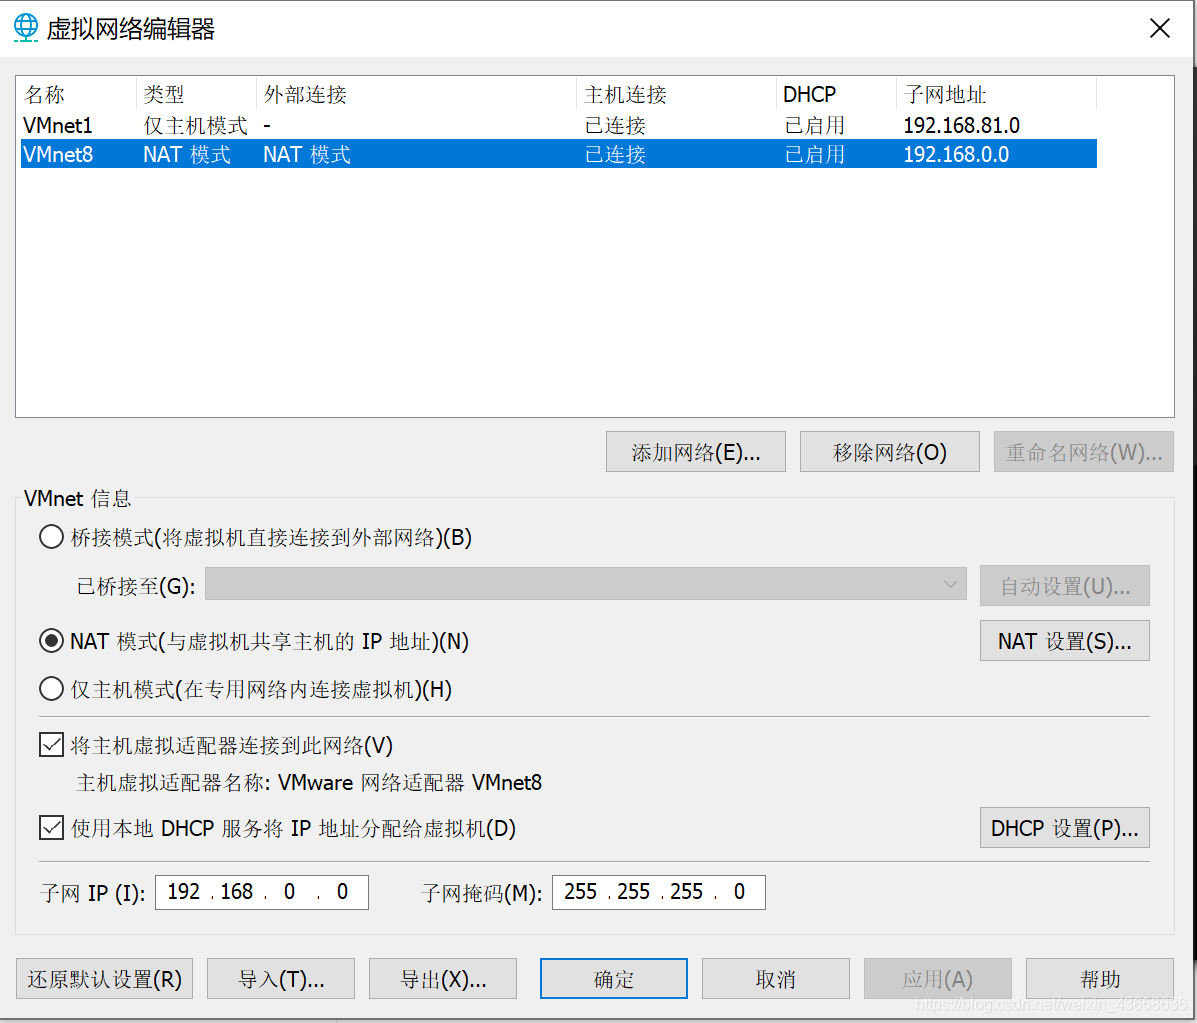Click 重命名网络(W)... button
Image resolution: width=1197 pixels, height=1023 pixels.
[x=1083, y=452]
